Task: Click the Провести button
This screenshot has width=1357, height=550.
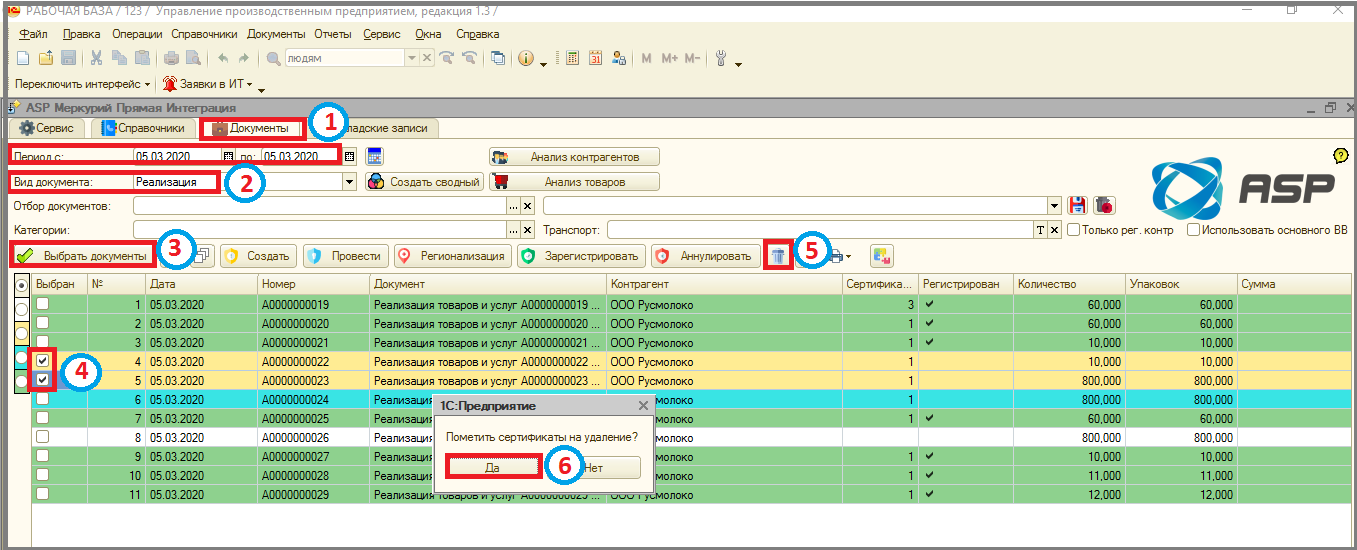Action: [x=345, y=256]
